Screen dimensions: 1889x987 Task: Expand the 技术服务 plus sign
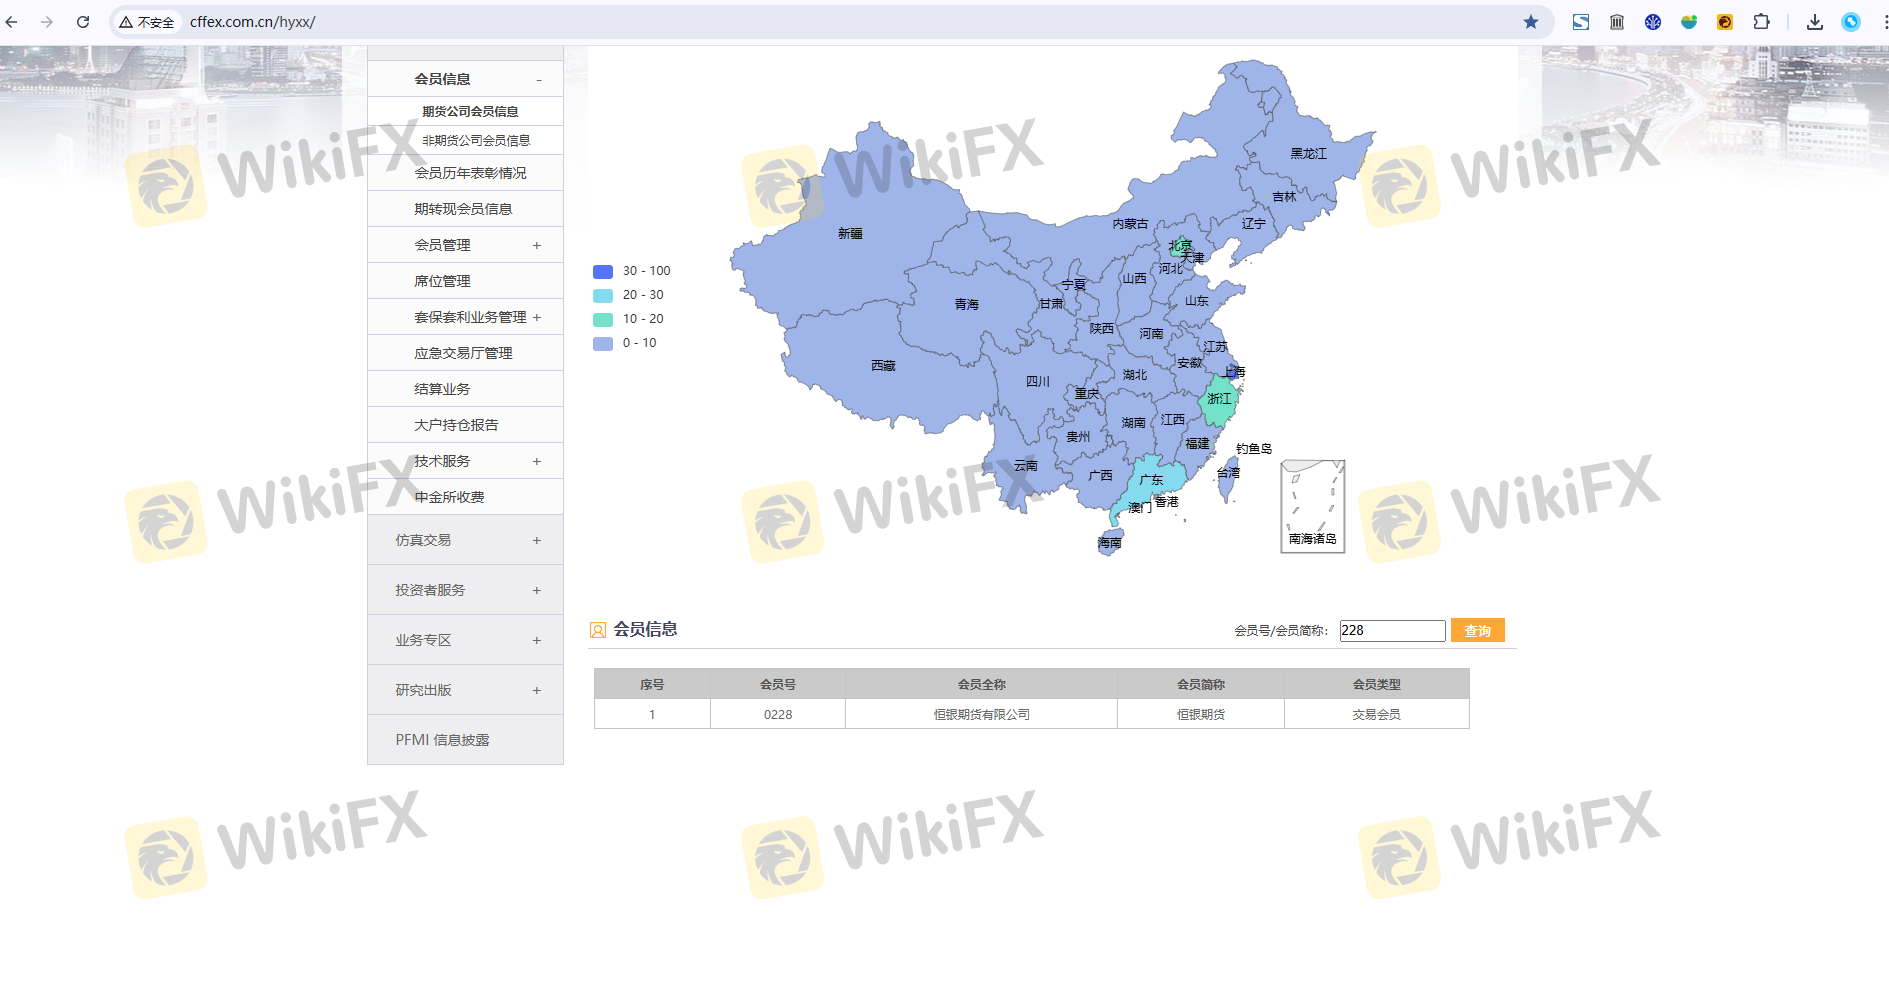pyautogui.click(x=537, y=462)
